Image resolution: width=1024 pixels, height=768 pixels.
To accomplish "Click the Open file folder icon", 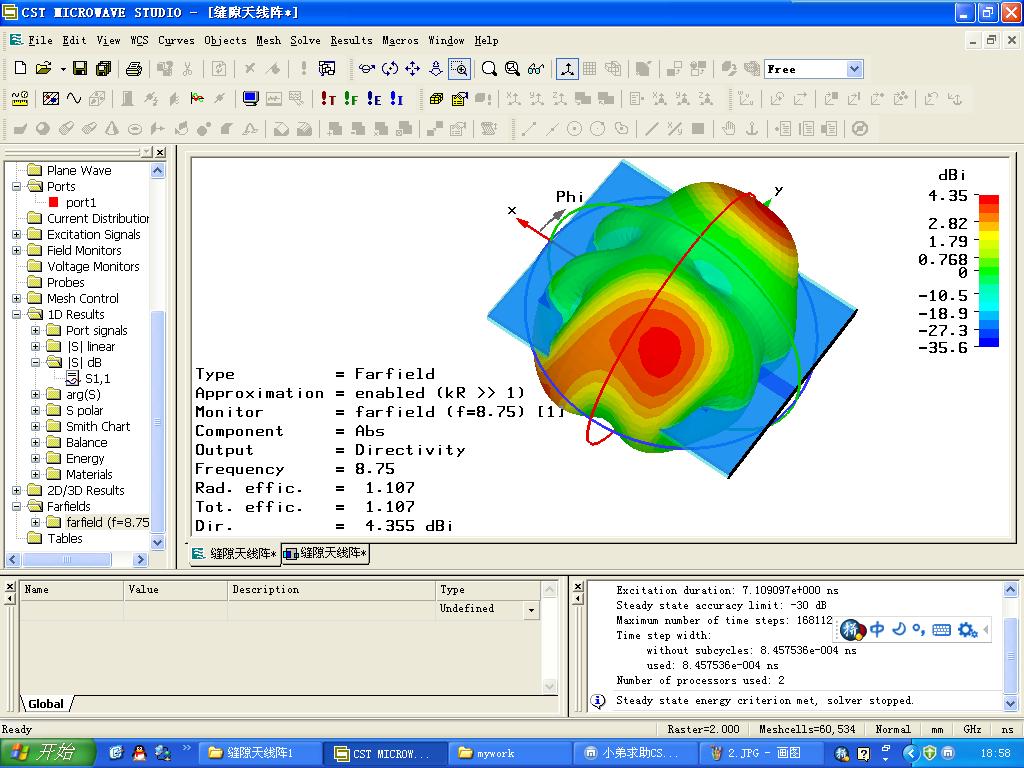I will (44, 68).
